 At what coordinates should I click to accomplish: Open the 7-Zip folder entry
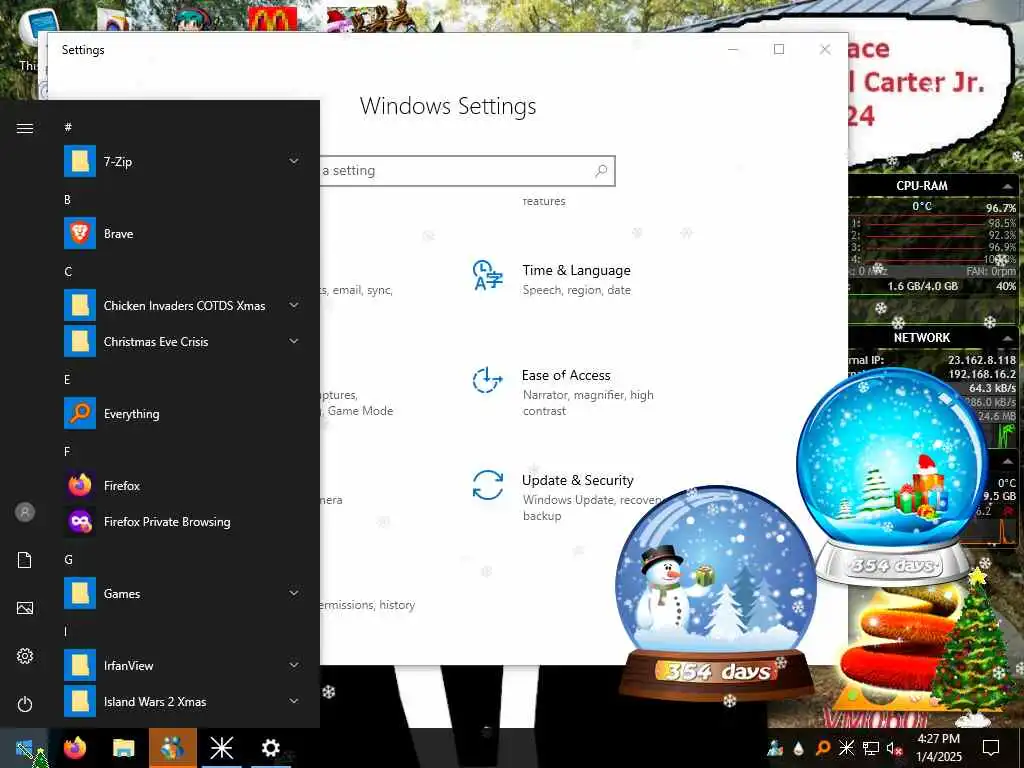(183, 161)
